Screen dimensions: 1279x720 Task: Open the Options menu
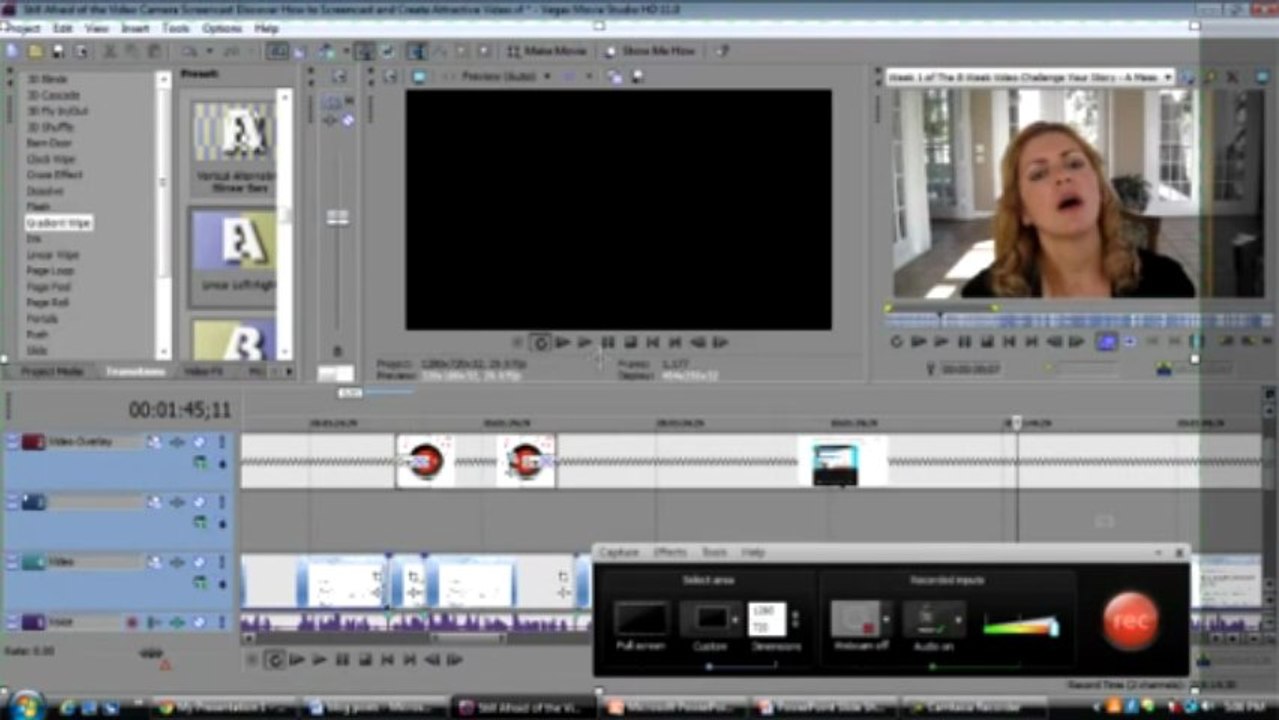point(222,28)
